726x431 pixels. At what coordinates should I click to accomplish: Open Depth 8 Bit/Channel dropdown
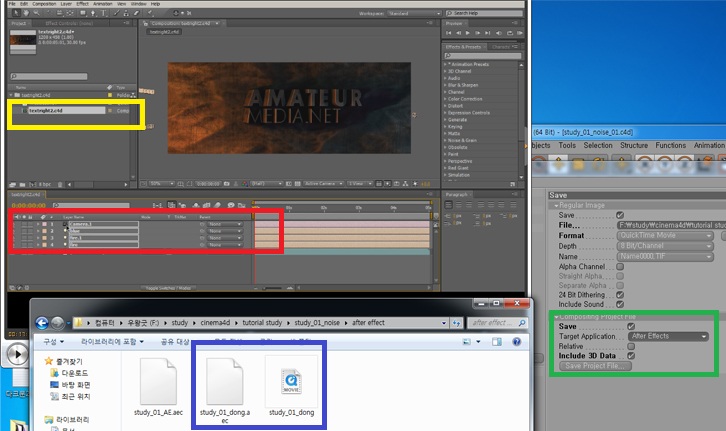(665, 246)
